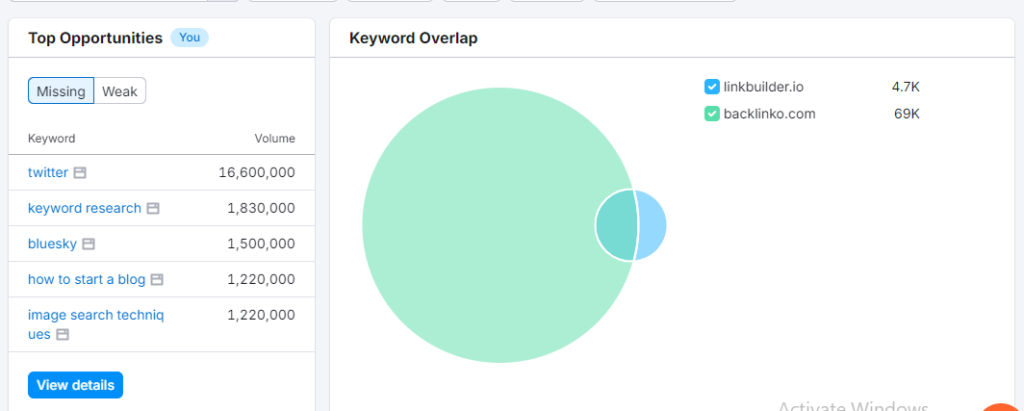The width and height of the screenshot is (1024, 411).
Task: Click the Keyword Overlap heading
Action: [413, 38]
